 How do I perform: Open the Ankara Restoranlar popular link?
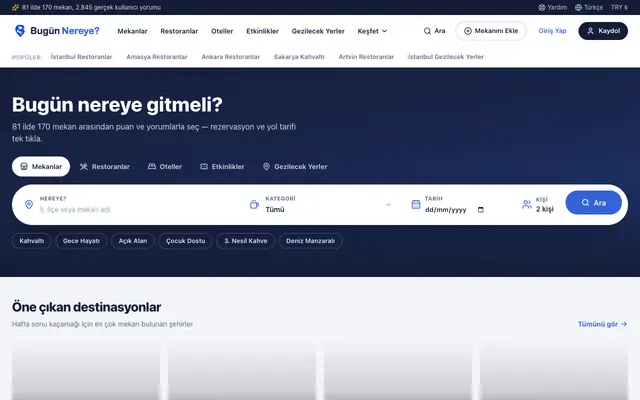tap(231, 57)
